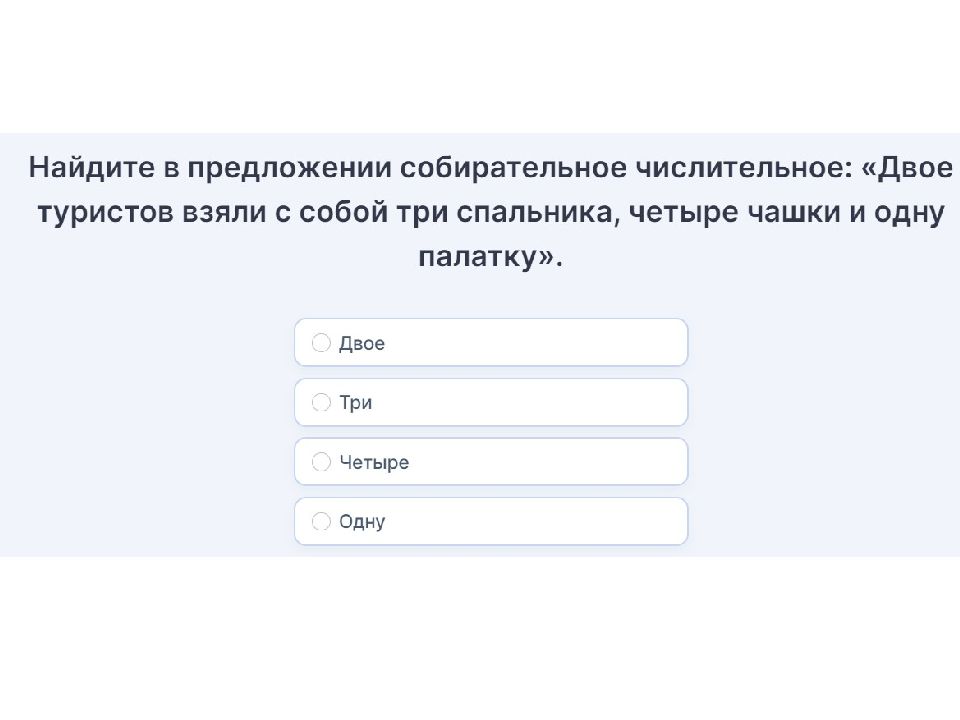Click the word спальника in the question

click(x=534, y=212)
